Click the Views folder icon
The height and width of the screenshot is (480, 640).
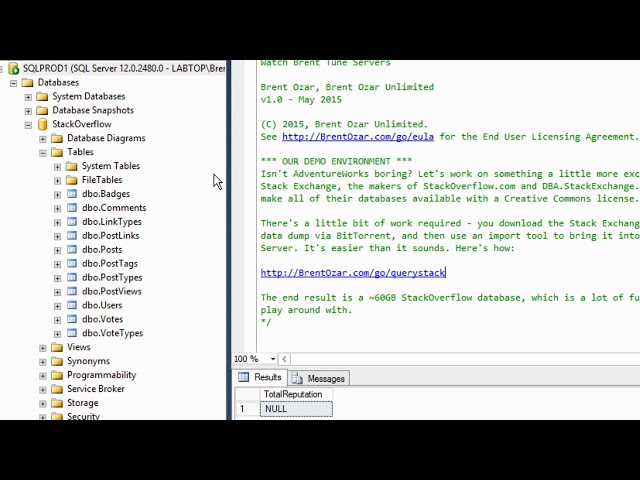pos(57,347)
